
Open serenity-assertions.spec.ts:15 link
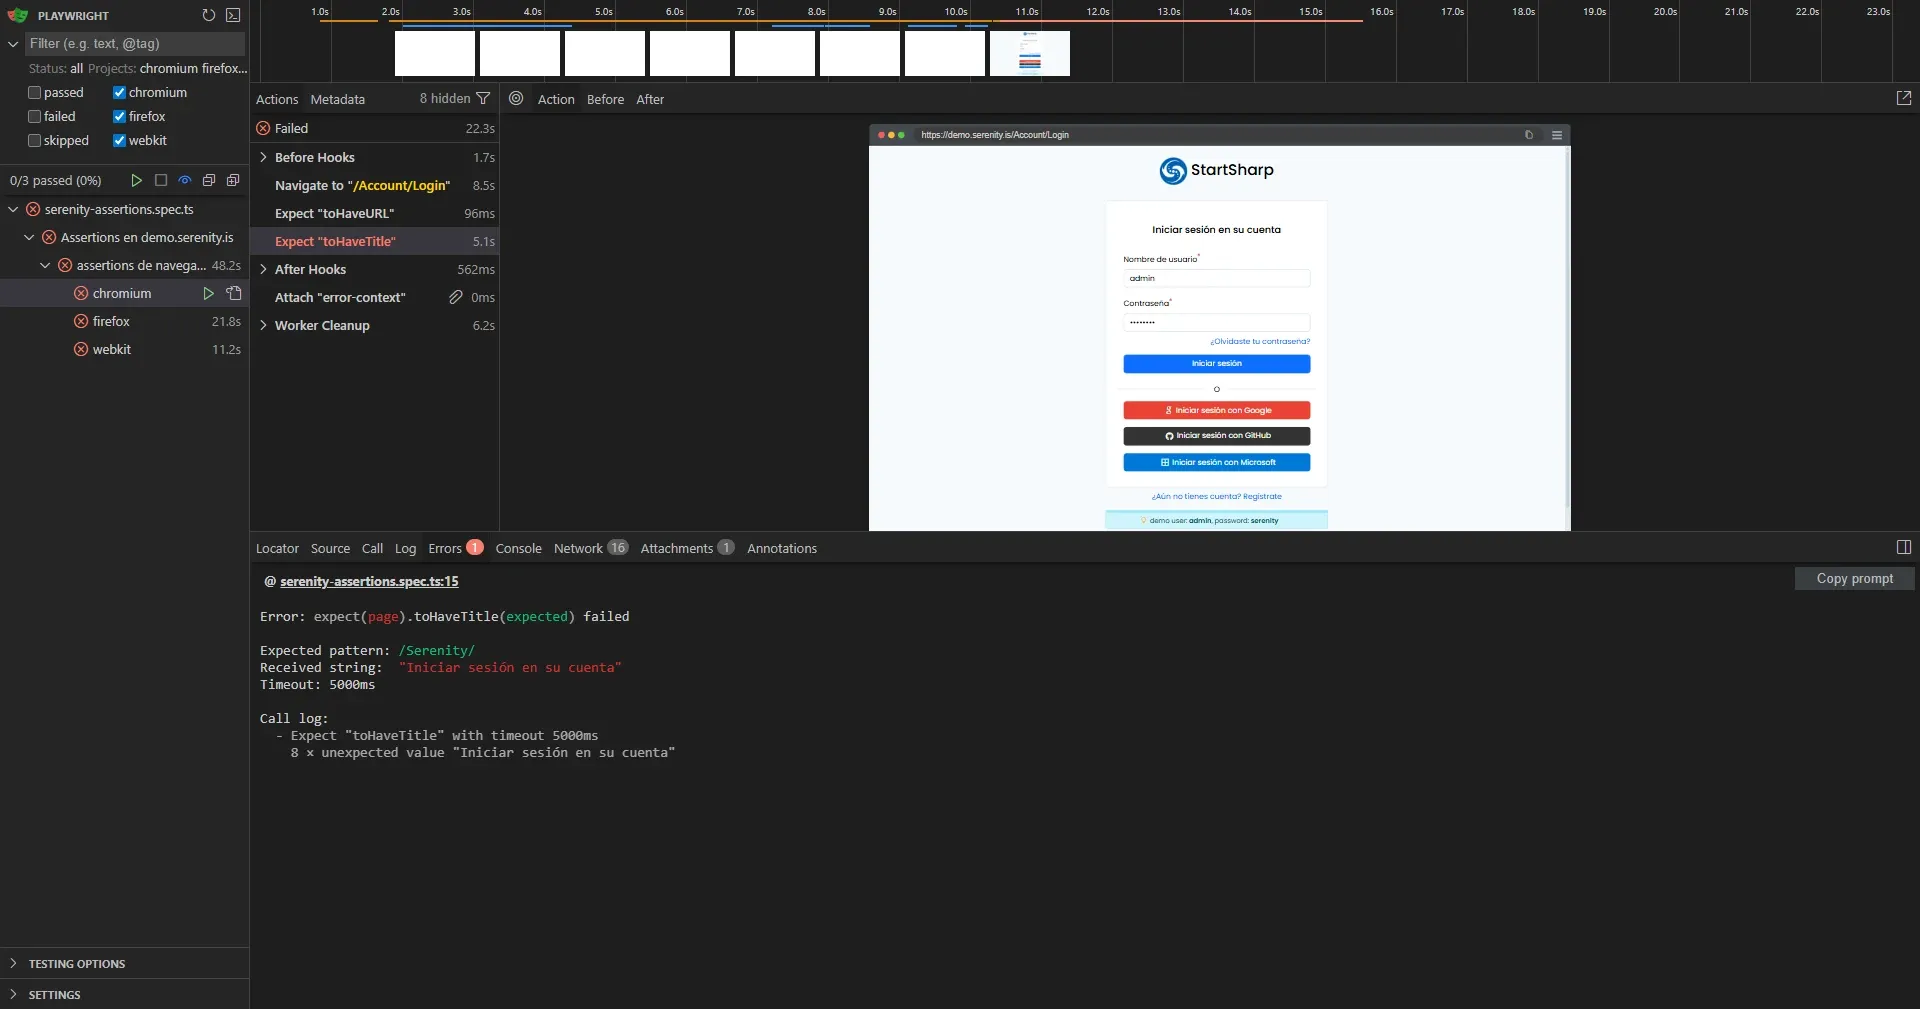[368, 581]
